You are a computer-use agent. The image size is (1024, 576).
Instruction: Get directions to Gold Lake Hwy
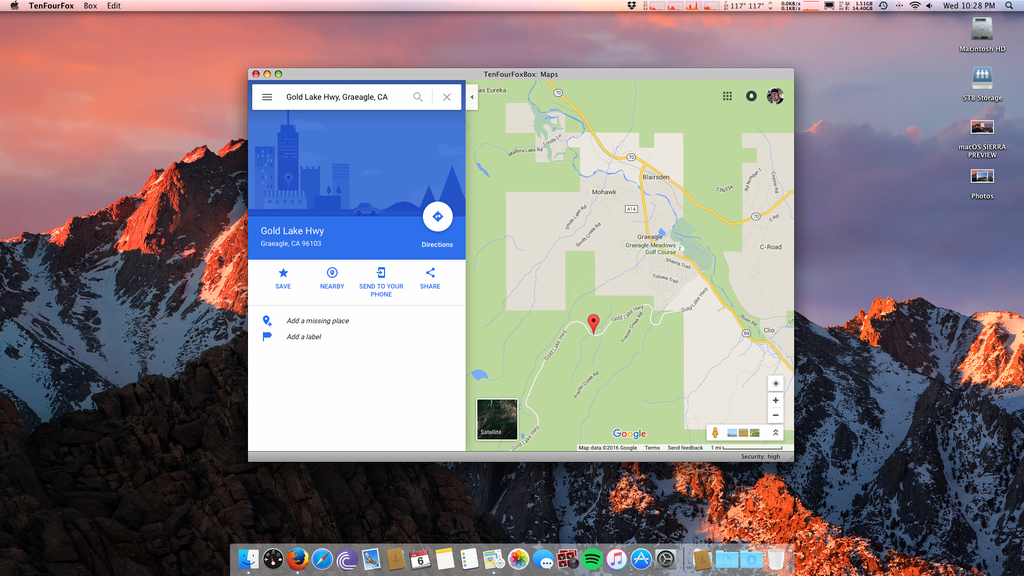(438, 217)
